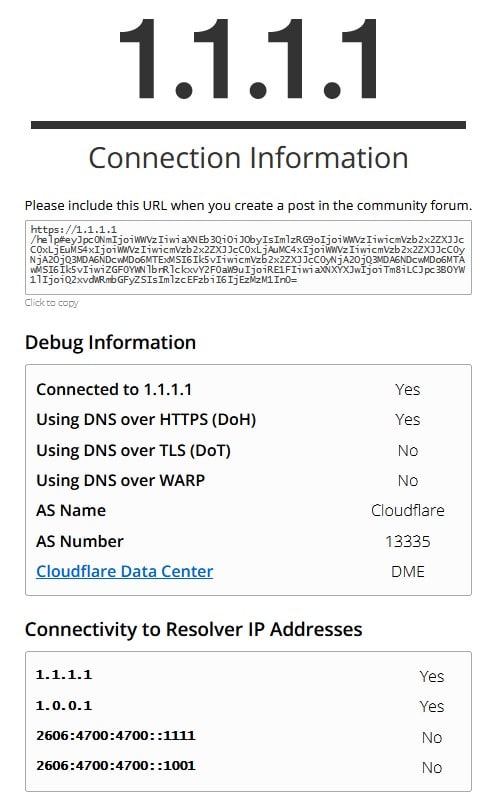The height and width of the screenshot is (799, 484).
Task: Click the Yes value for DNS over HTTPS
Action: pyautogui.click(x=408, y=419)
